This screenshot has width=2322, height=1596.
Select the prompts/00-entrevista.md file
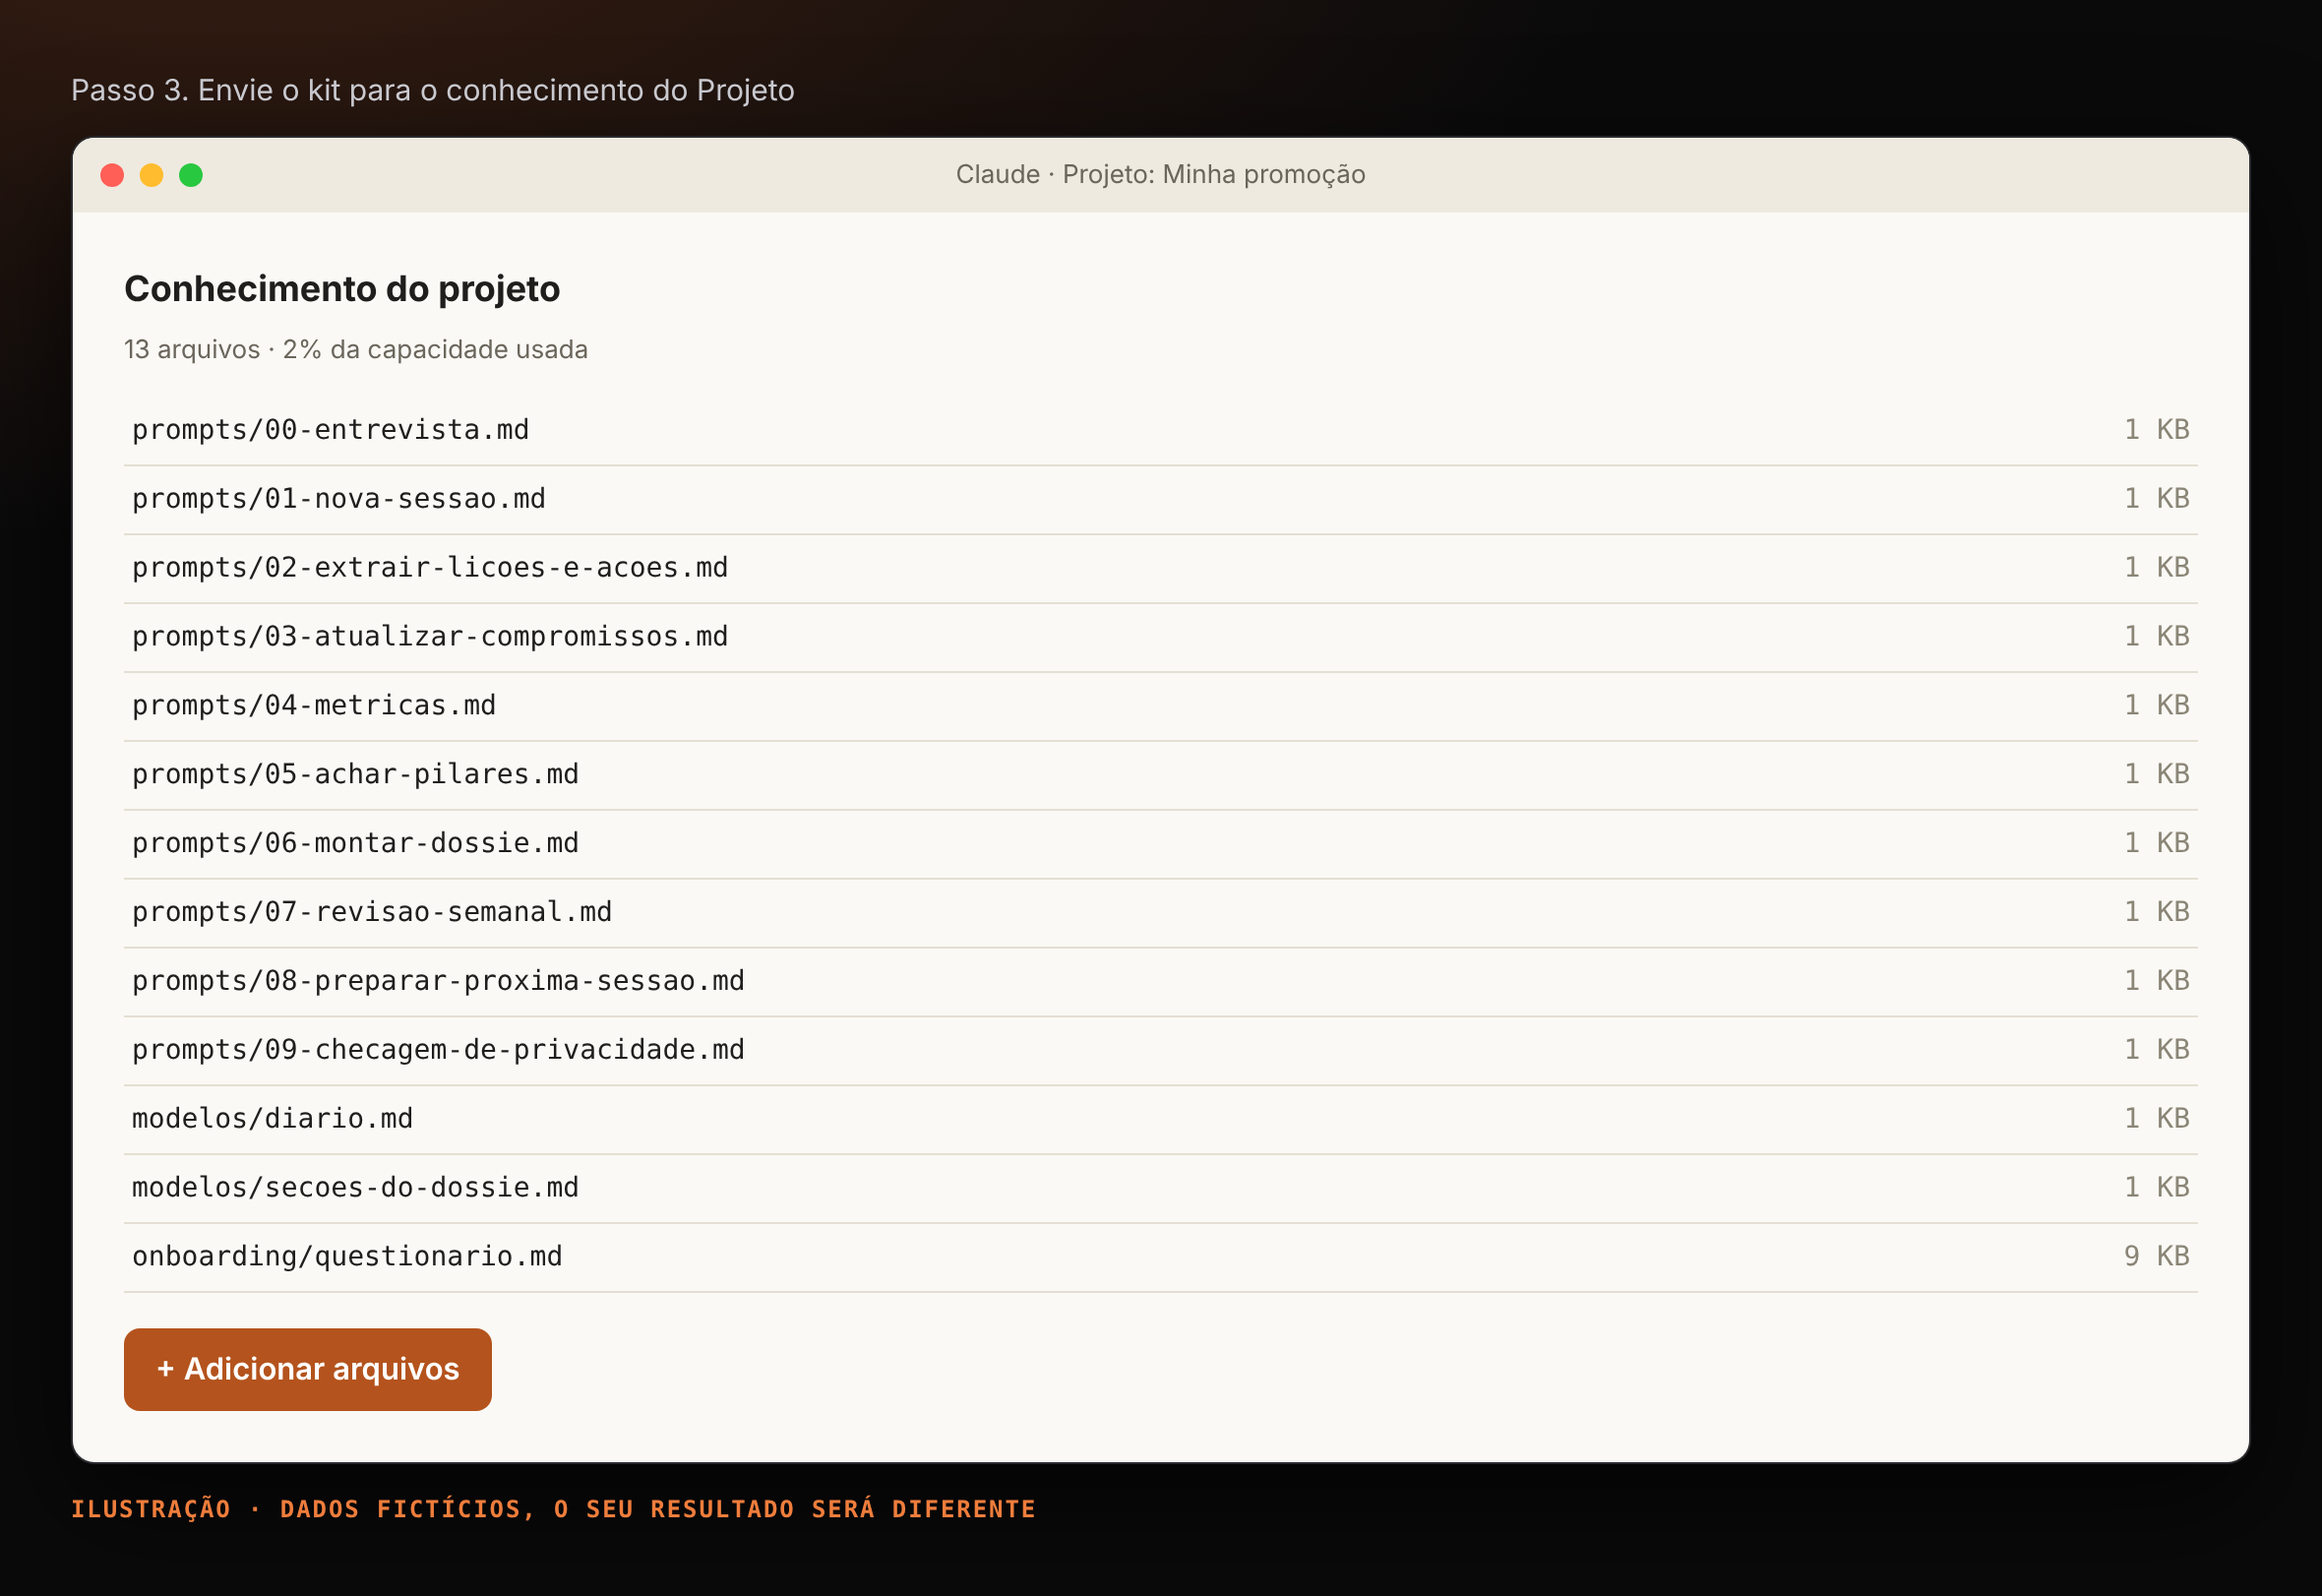[x=1160, y=431]
